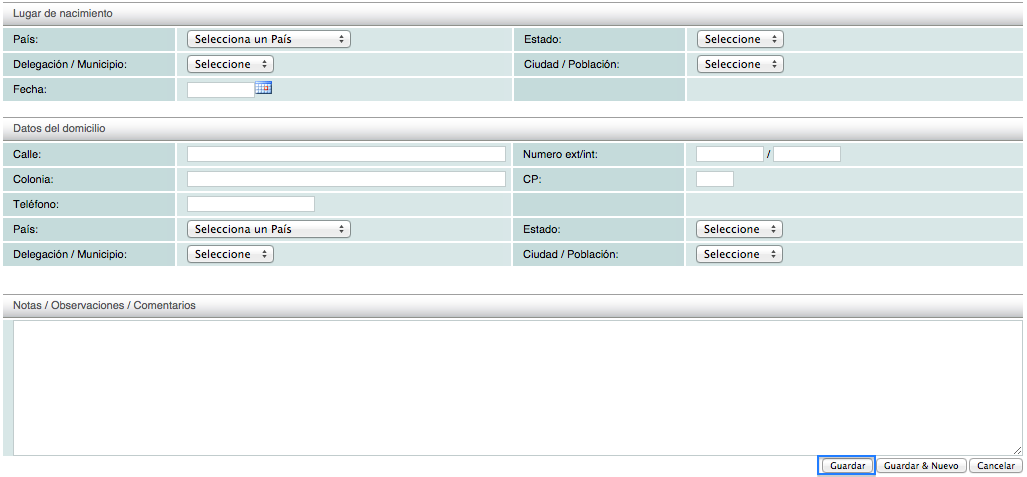The height and width of the screenshot is (477, 1027).
Task: Focus the Teléfono input field
Action: [250, 204]
